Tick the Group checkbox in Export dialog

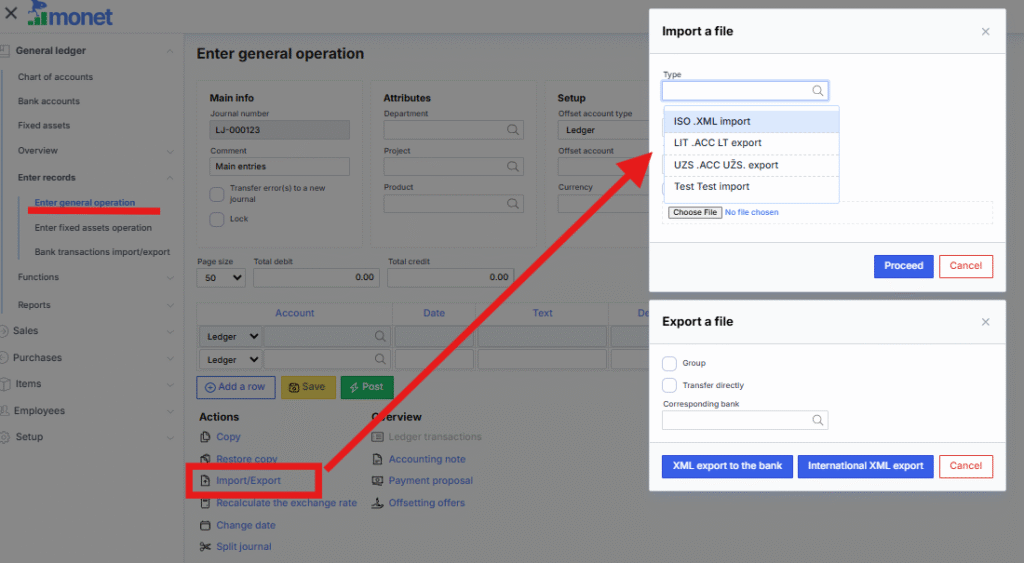pos(670,363)
